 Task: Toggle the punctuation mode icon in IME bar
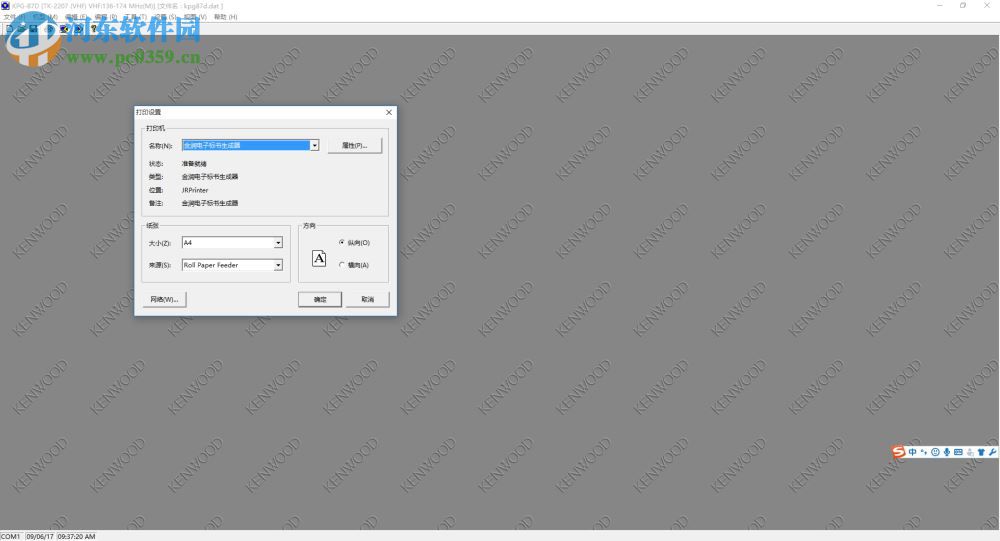(x=924, y=452)
